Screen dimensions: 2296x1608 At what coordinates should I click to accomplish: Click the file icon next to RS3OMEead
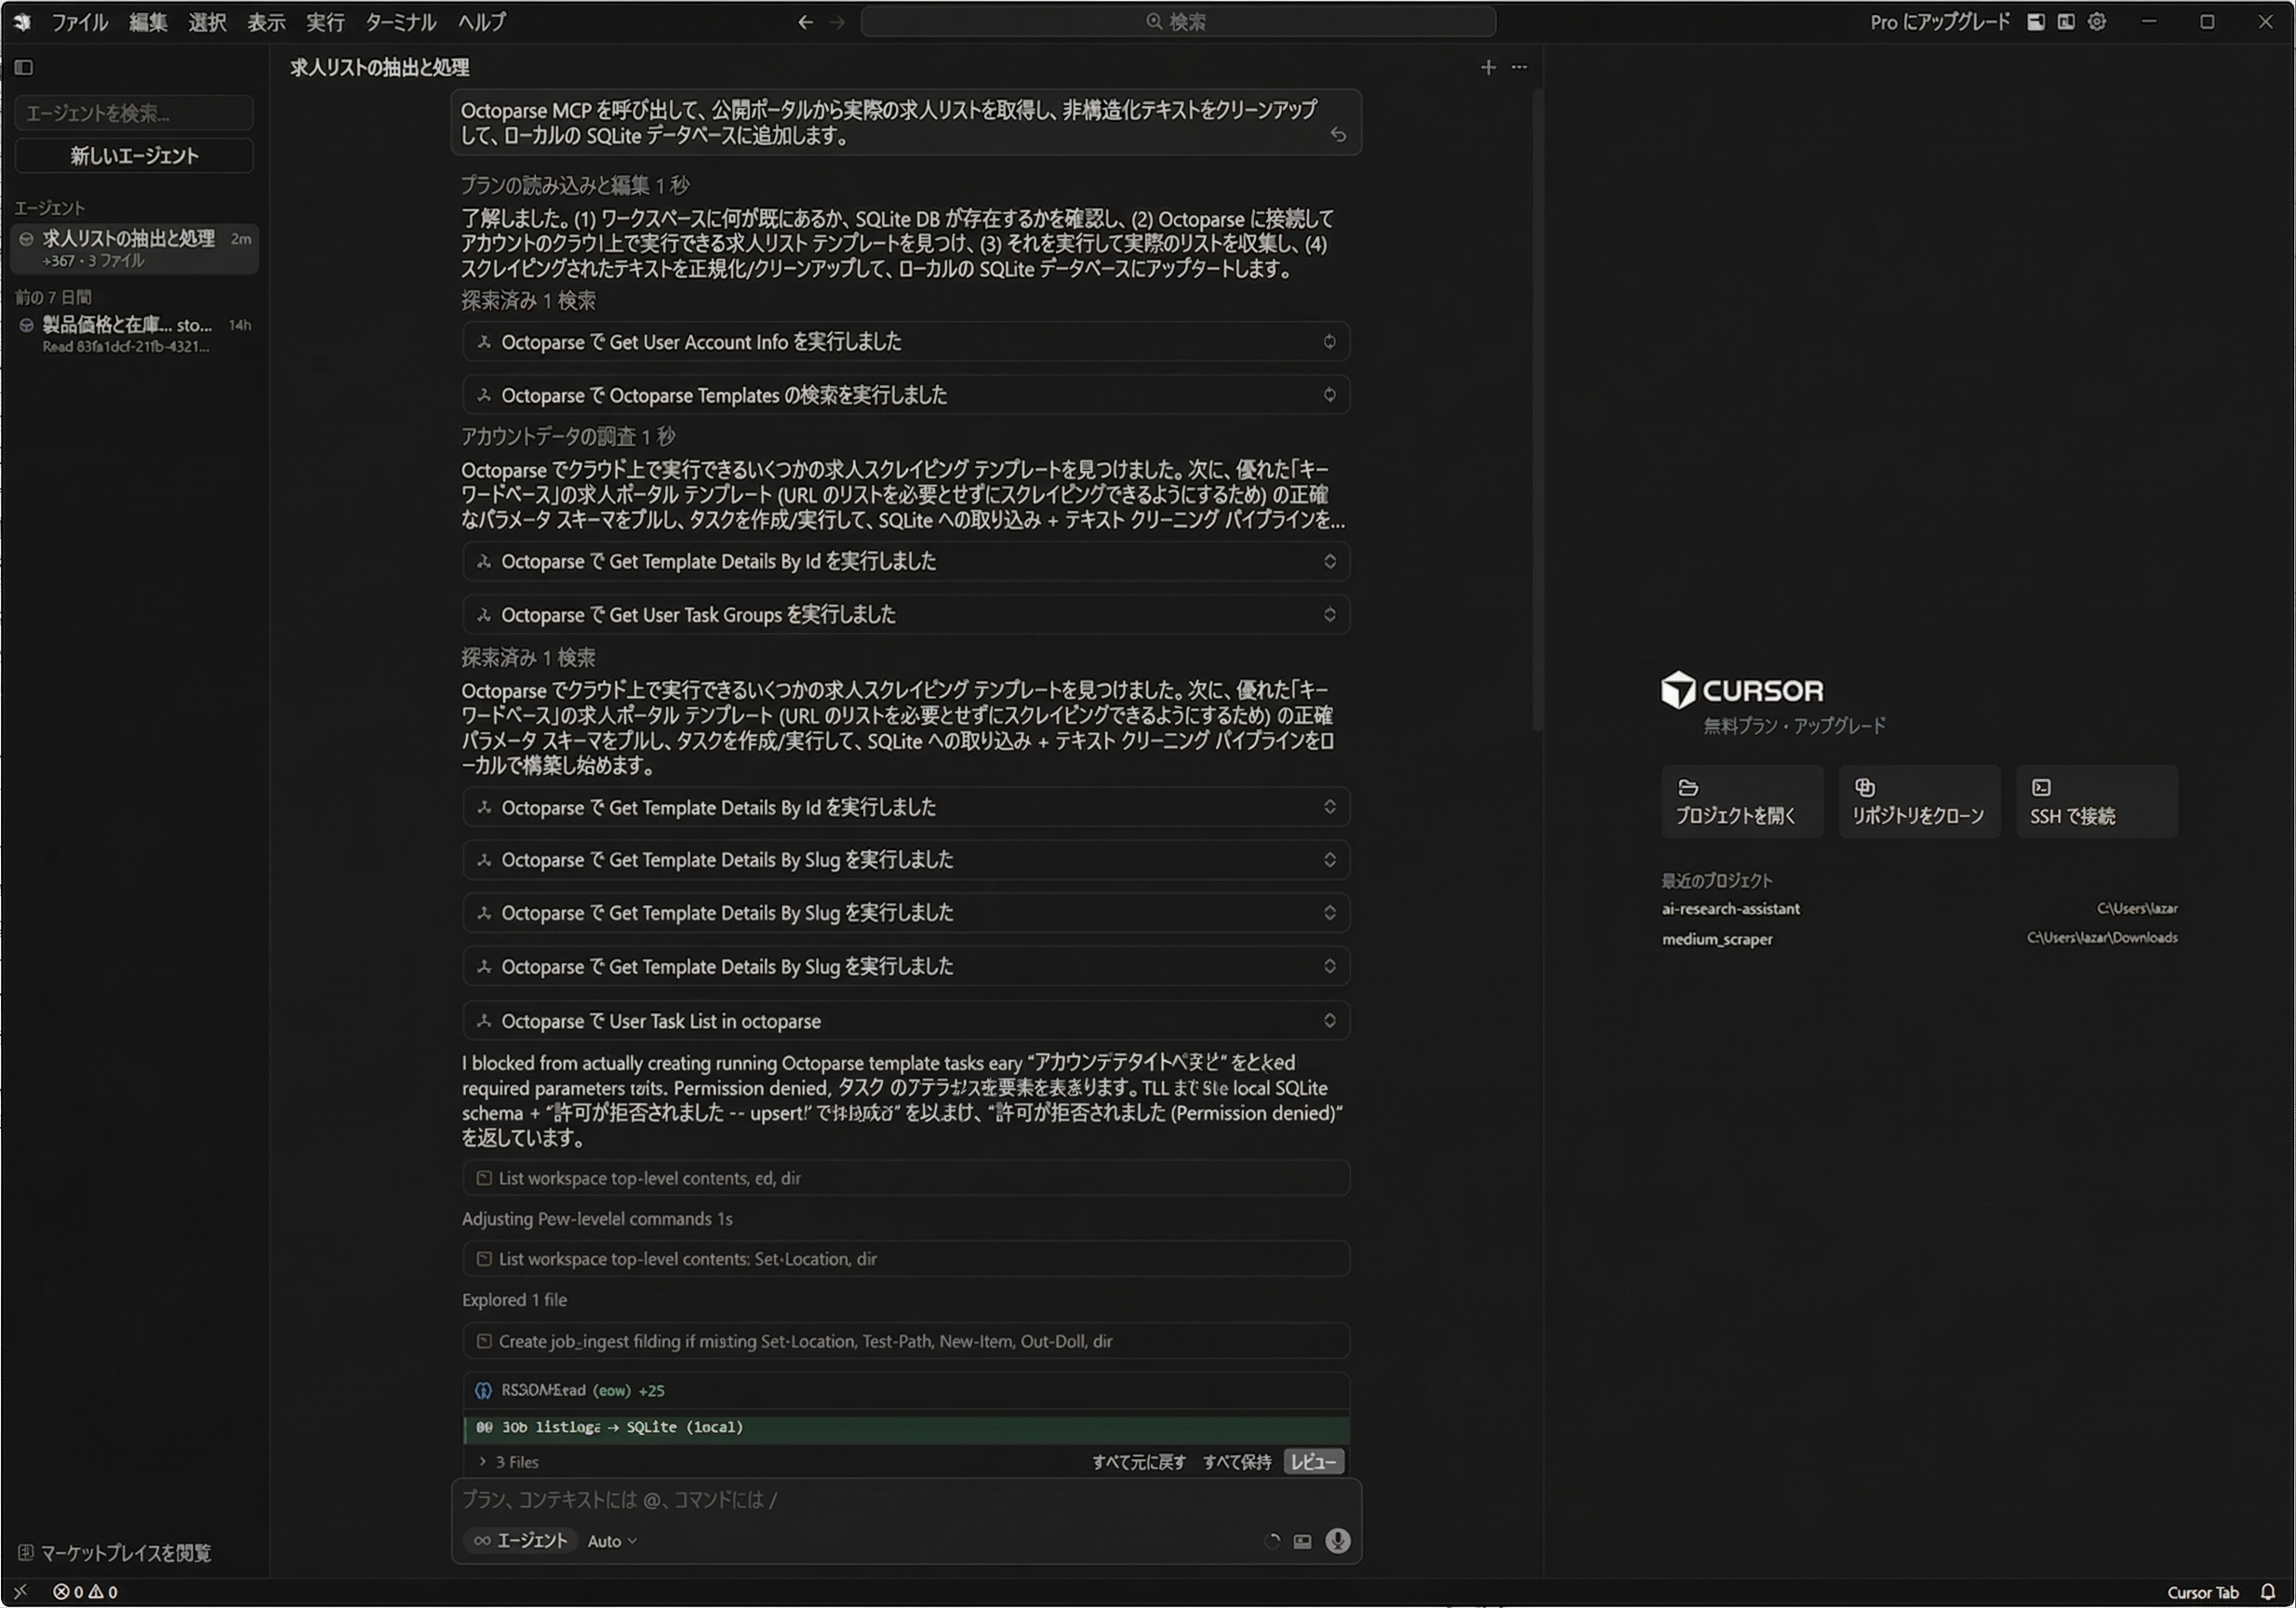click(484, 1390)
